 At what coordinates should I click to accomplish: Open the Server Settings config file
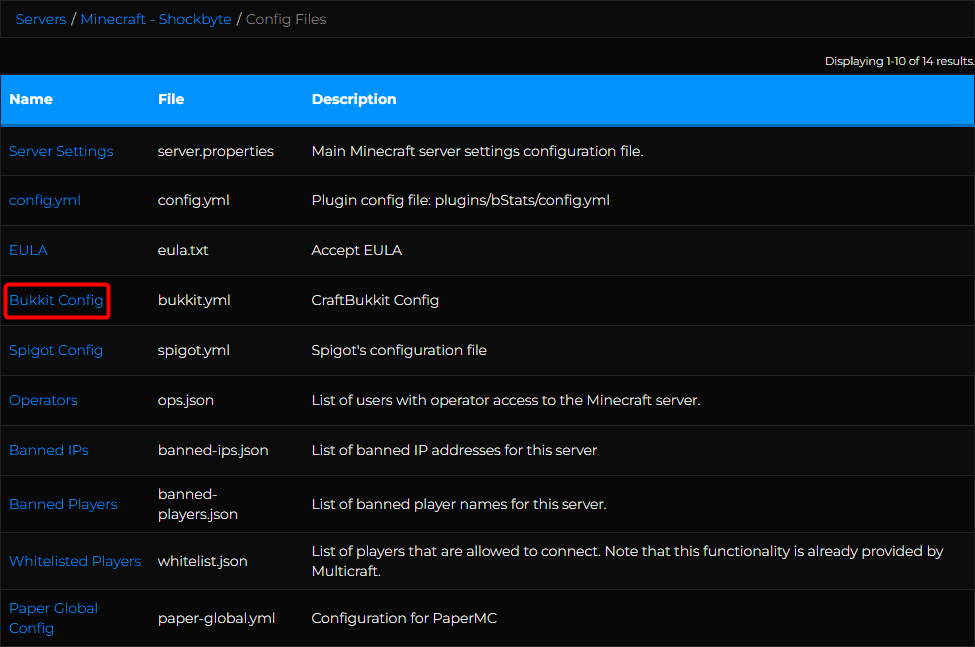[x=61, y=151]
